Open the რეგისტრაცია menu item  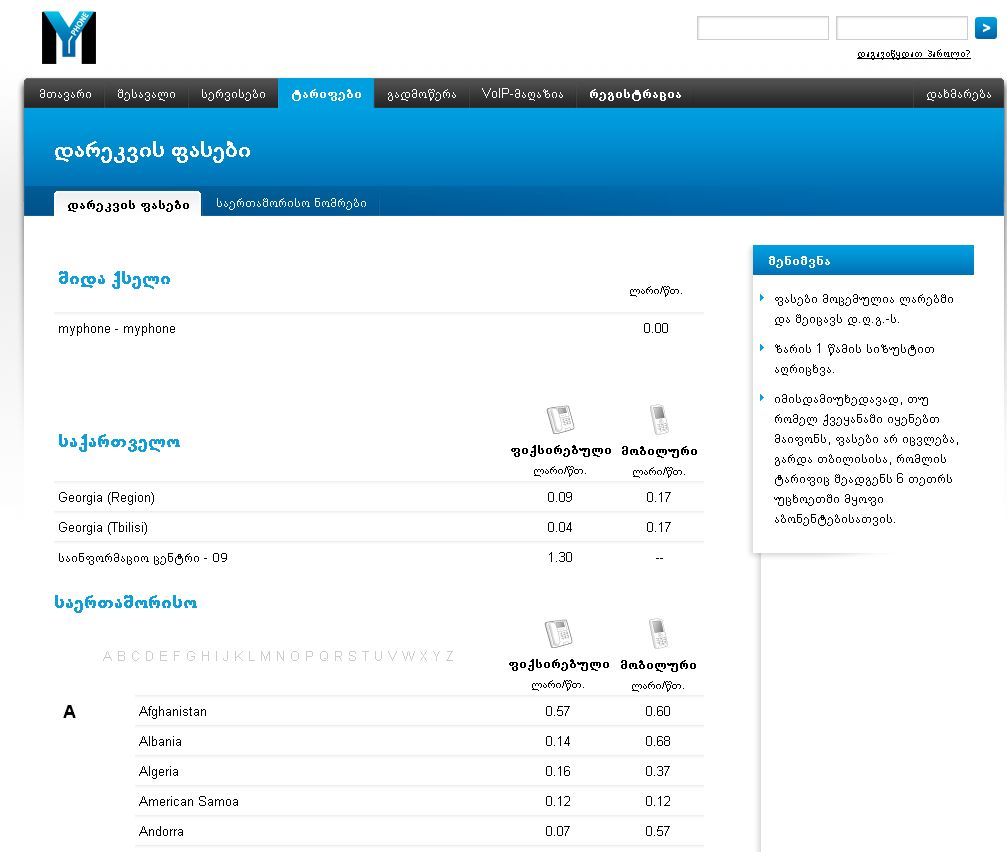(635, 94)
